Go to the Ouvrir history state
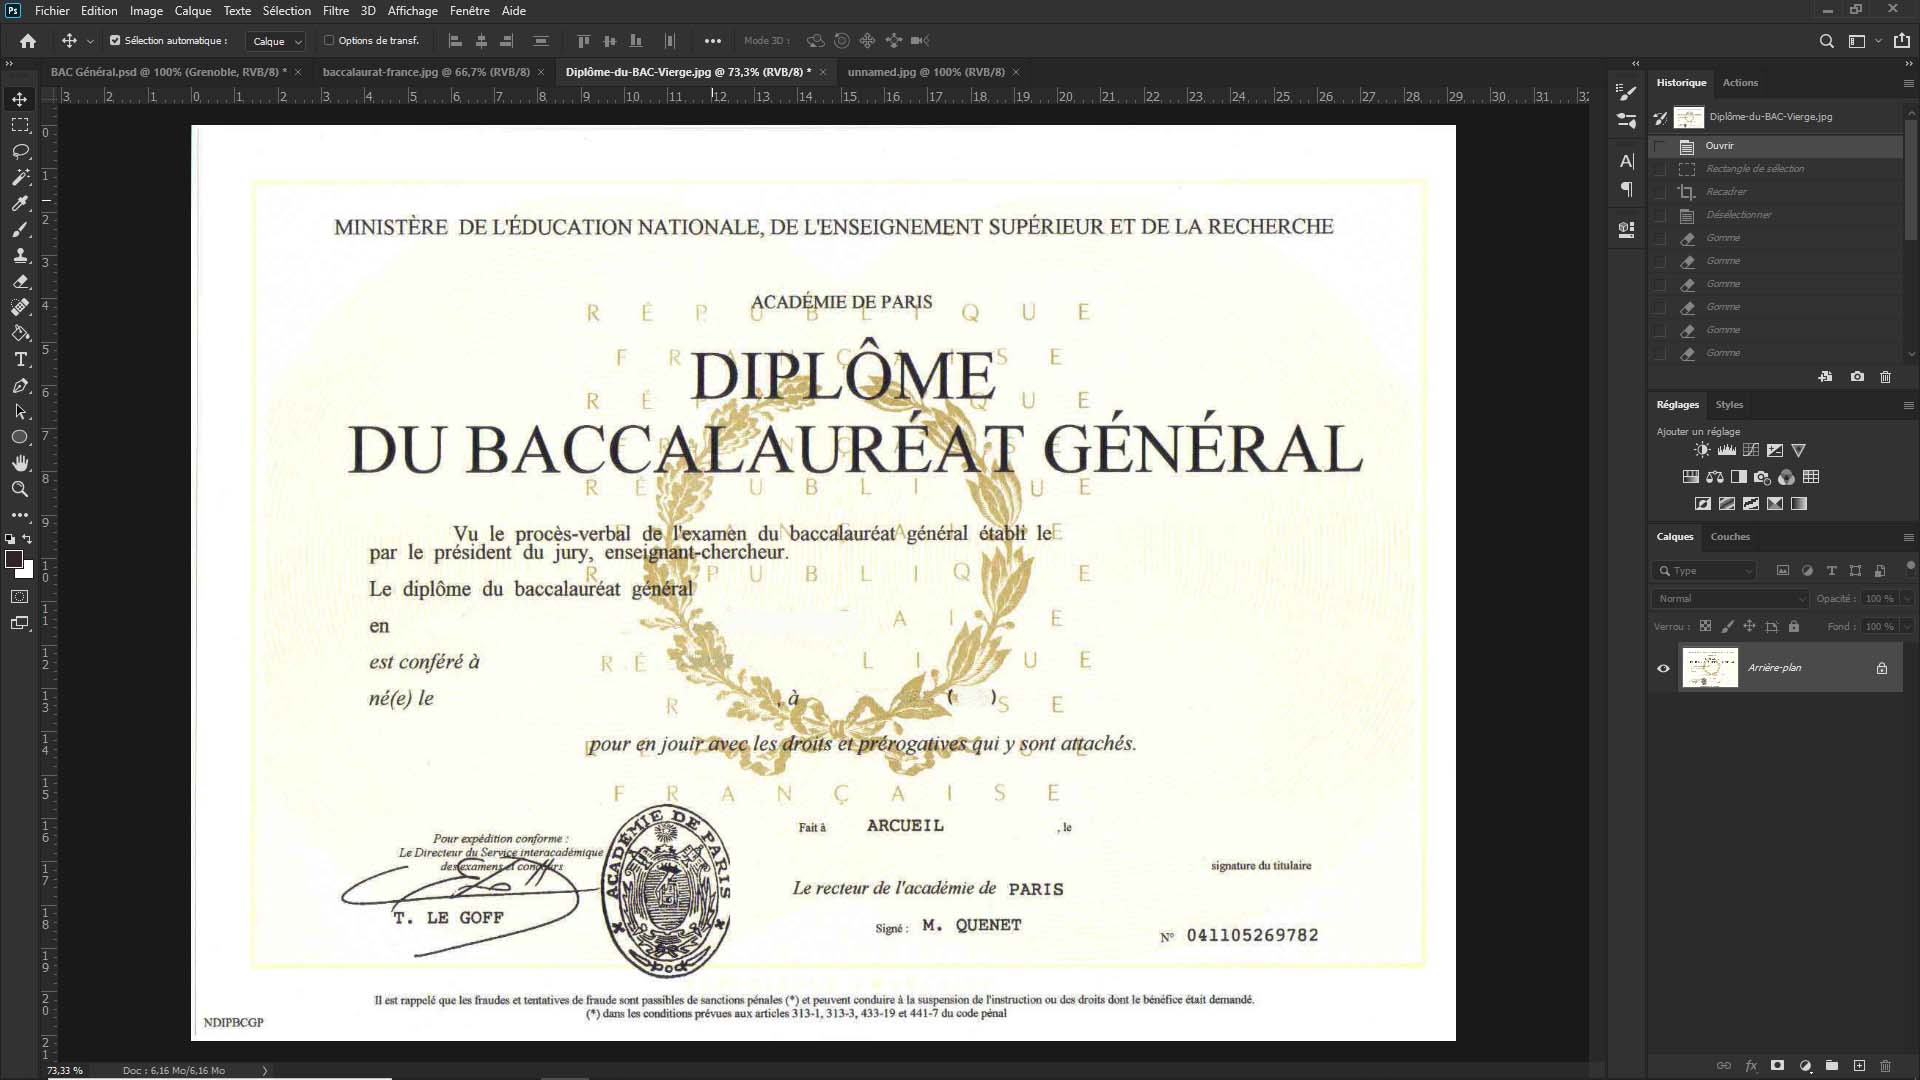The height and width of the screenshot is (1080, 1920). pyautogui.click(x=1719, y=146)
